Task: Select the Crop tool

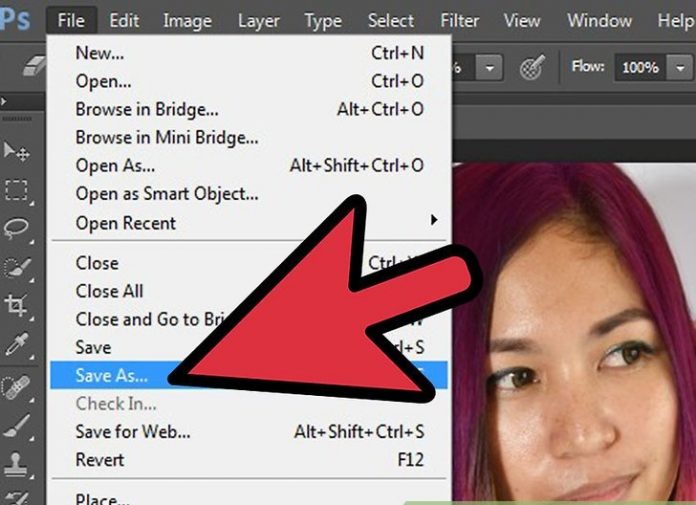Action: (16, 306)
